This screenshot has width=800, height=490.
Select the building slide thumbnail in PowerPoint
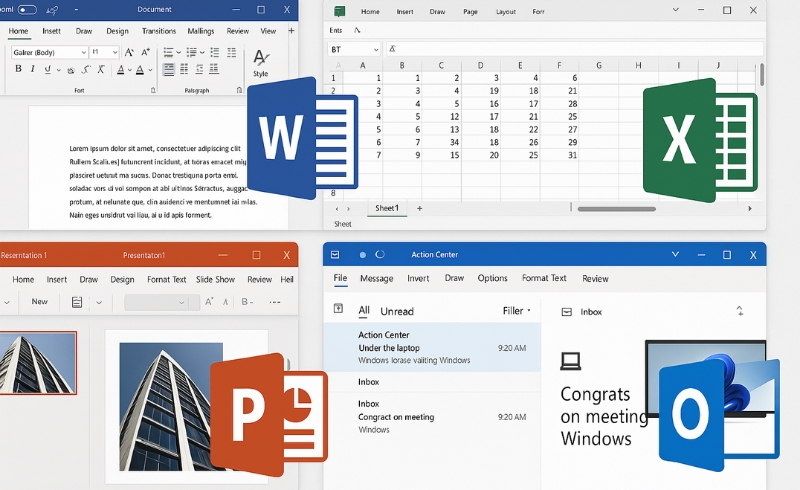coord(38,363)
